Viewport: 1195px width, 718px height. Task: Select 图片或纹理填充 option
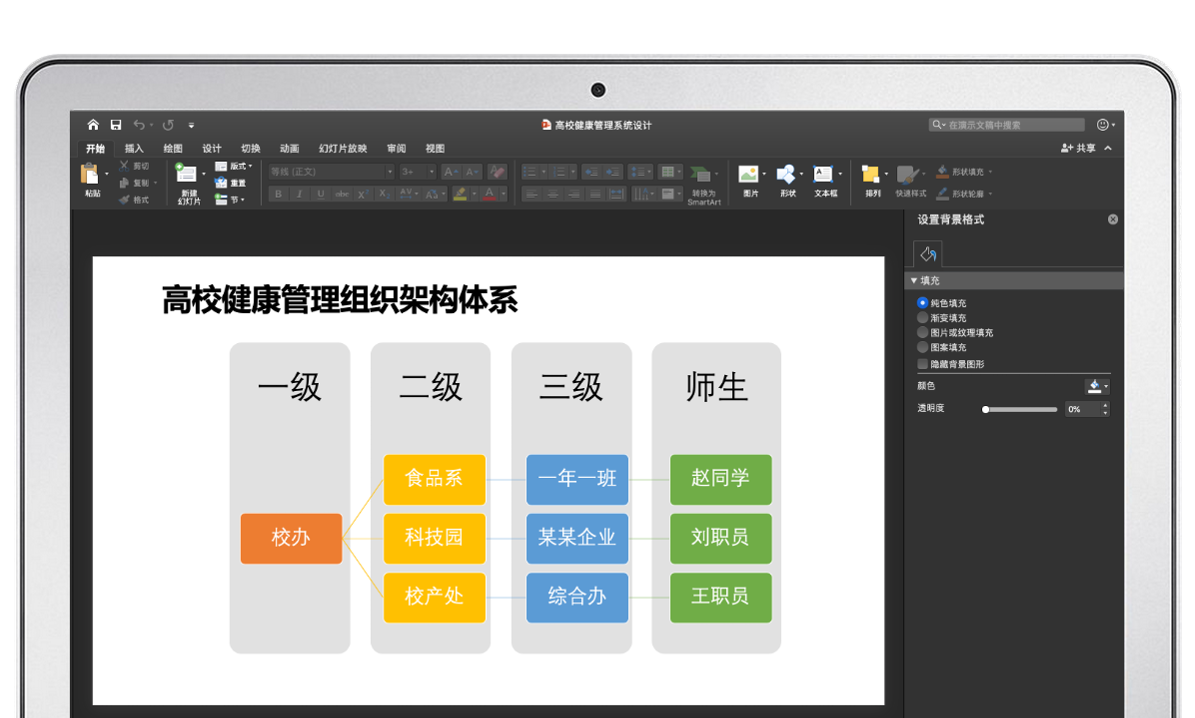pyautogui.click(x=922, y=332)
